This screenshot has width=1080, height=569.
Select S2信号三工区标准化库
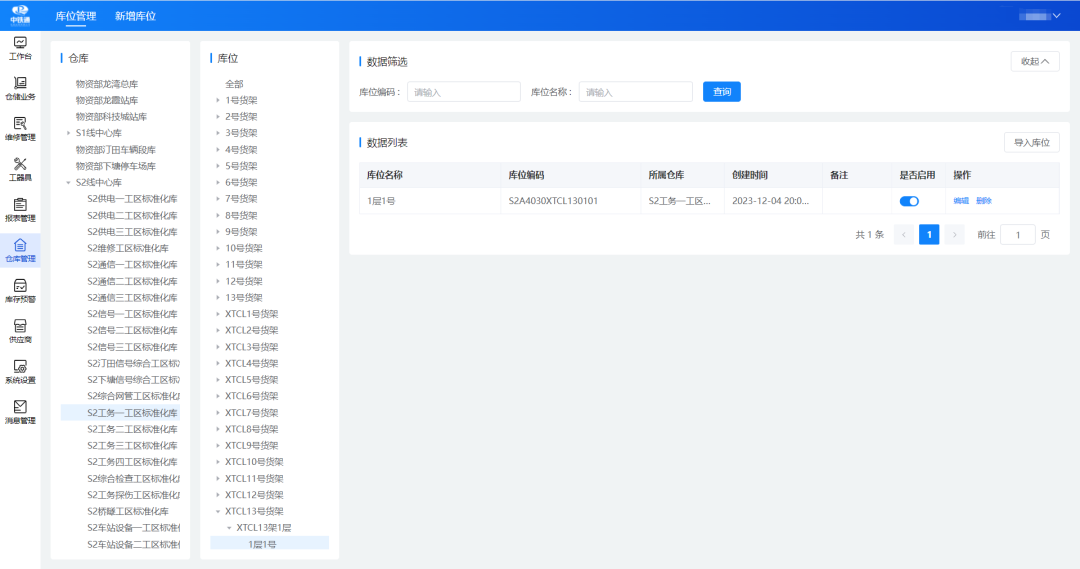tap(132, 347)
